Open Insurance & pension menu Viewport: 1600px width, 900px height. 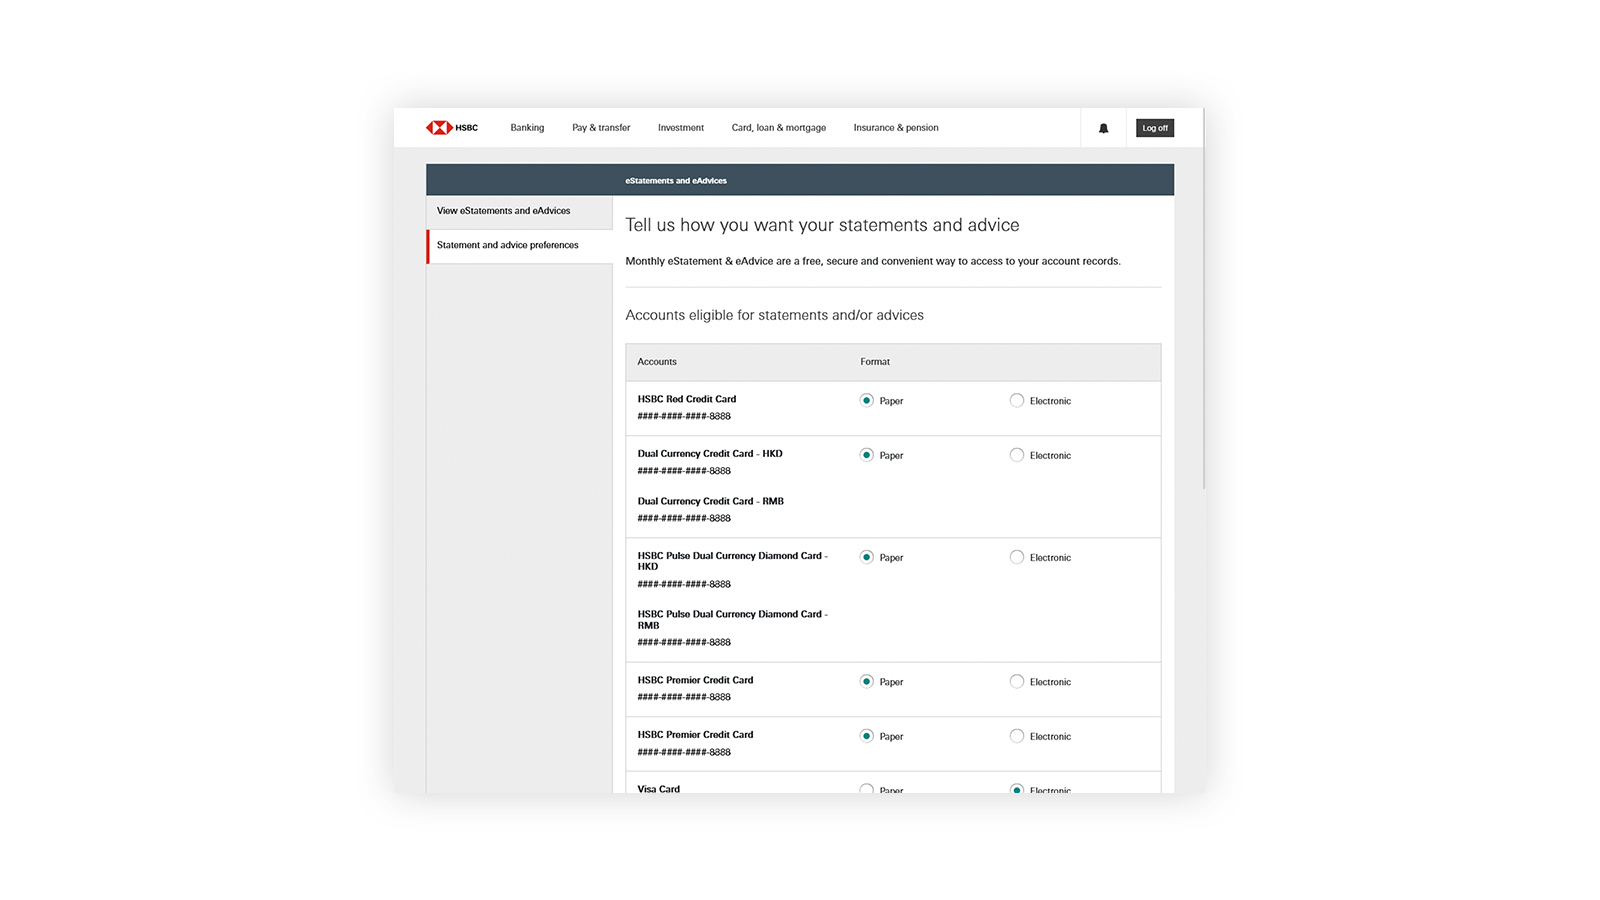coord(896,128)
